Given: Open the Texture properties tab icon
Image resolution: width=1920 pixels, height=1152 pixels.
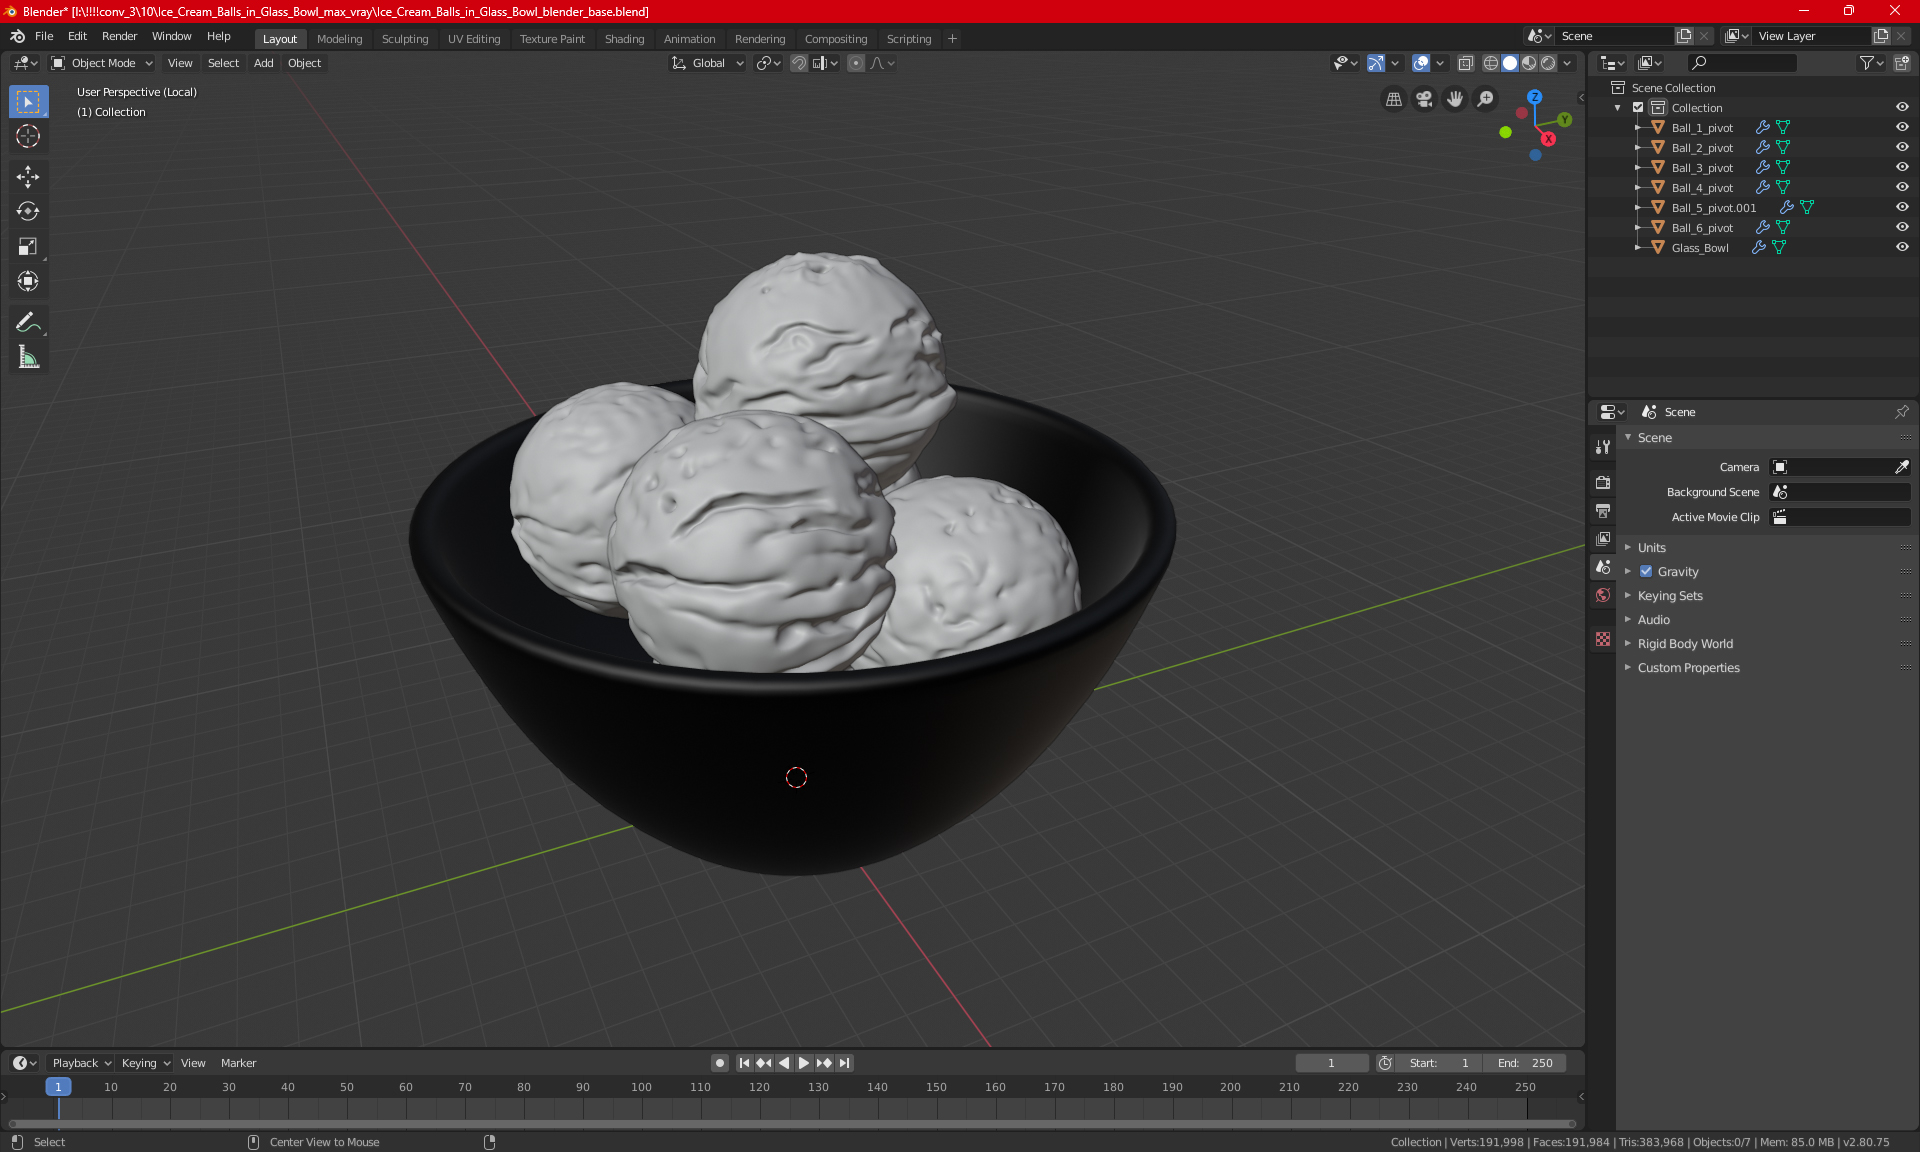Looking at the screenshot, I should 1603,639.
